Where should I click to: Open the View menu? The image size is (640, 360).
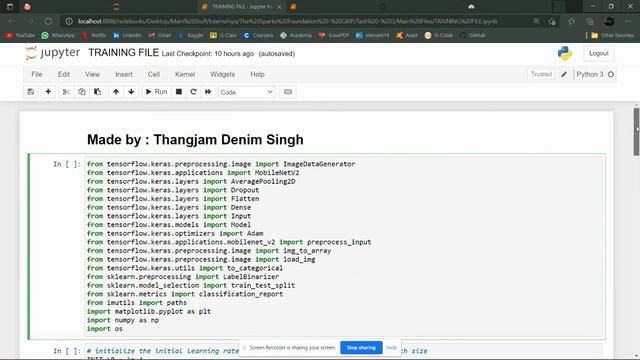pos(92,74)
